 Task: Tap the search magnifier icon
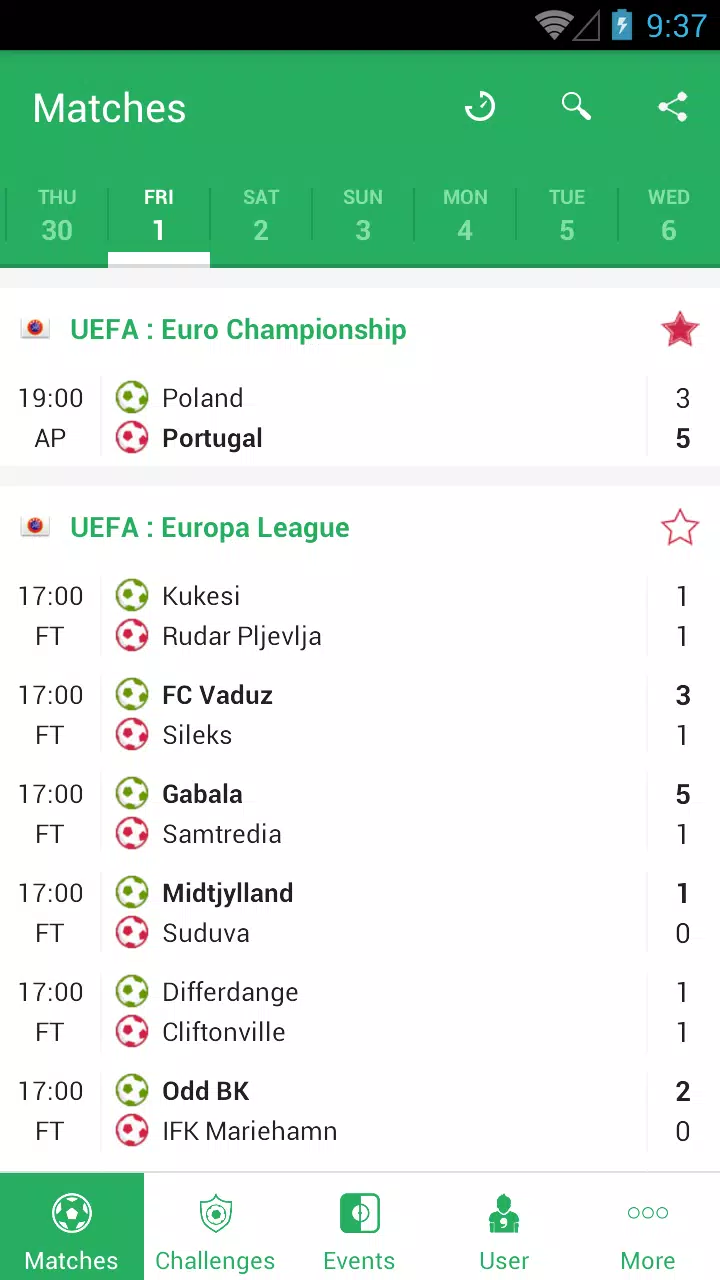pos(576,106)
